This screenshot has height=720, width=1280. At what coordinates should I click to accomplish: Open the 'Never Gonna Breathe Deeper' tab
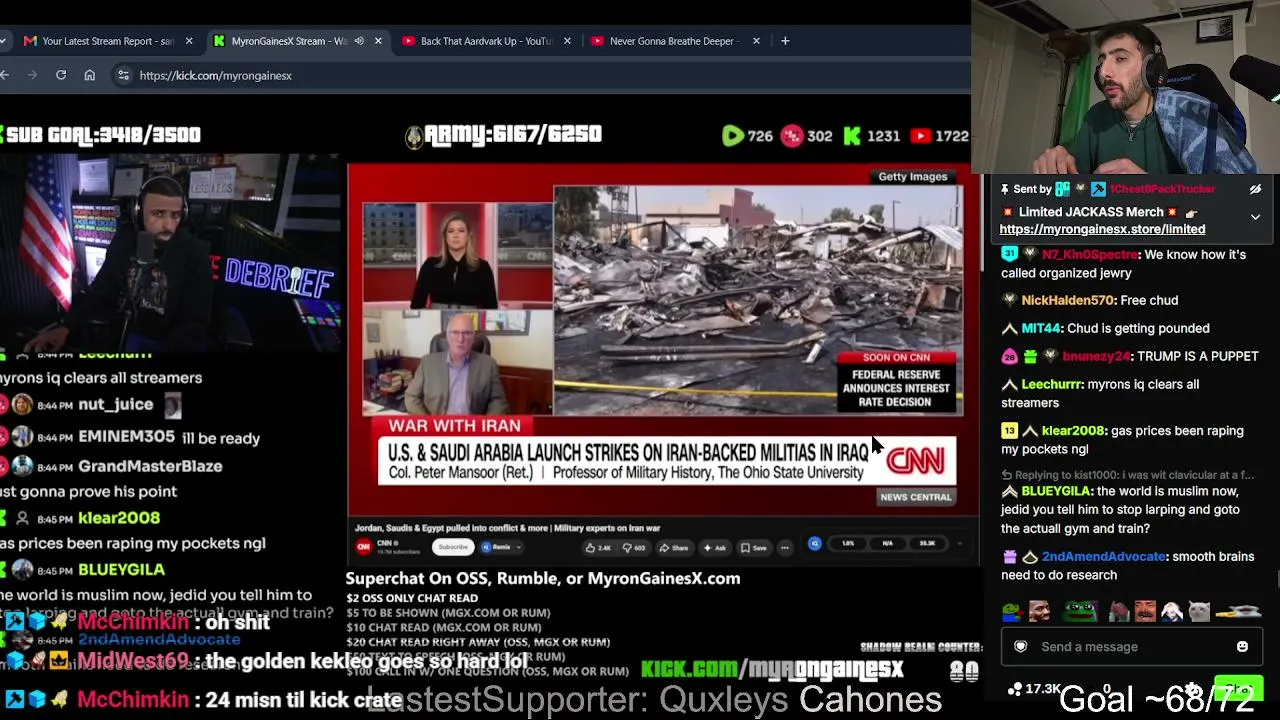673,41
